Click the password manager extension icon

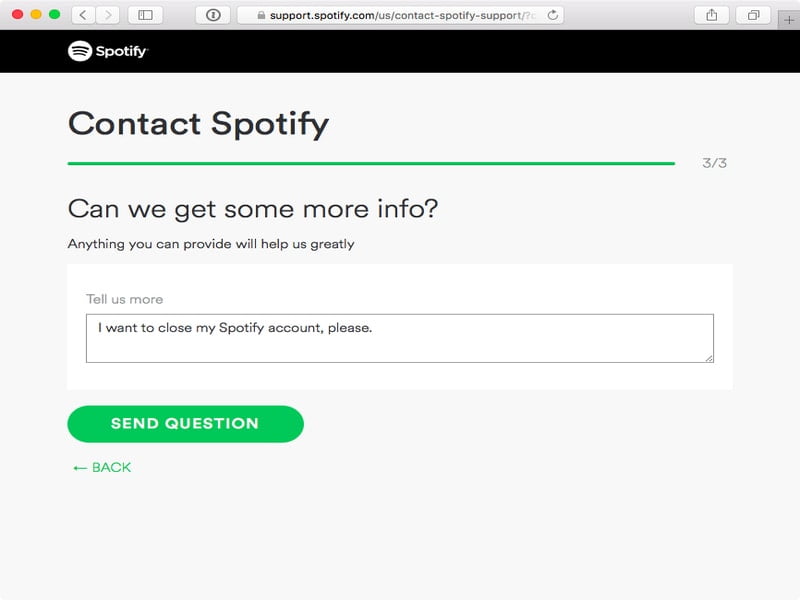[213, 15]
